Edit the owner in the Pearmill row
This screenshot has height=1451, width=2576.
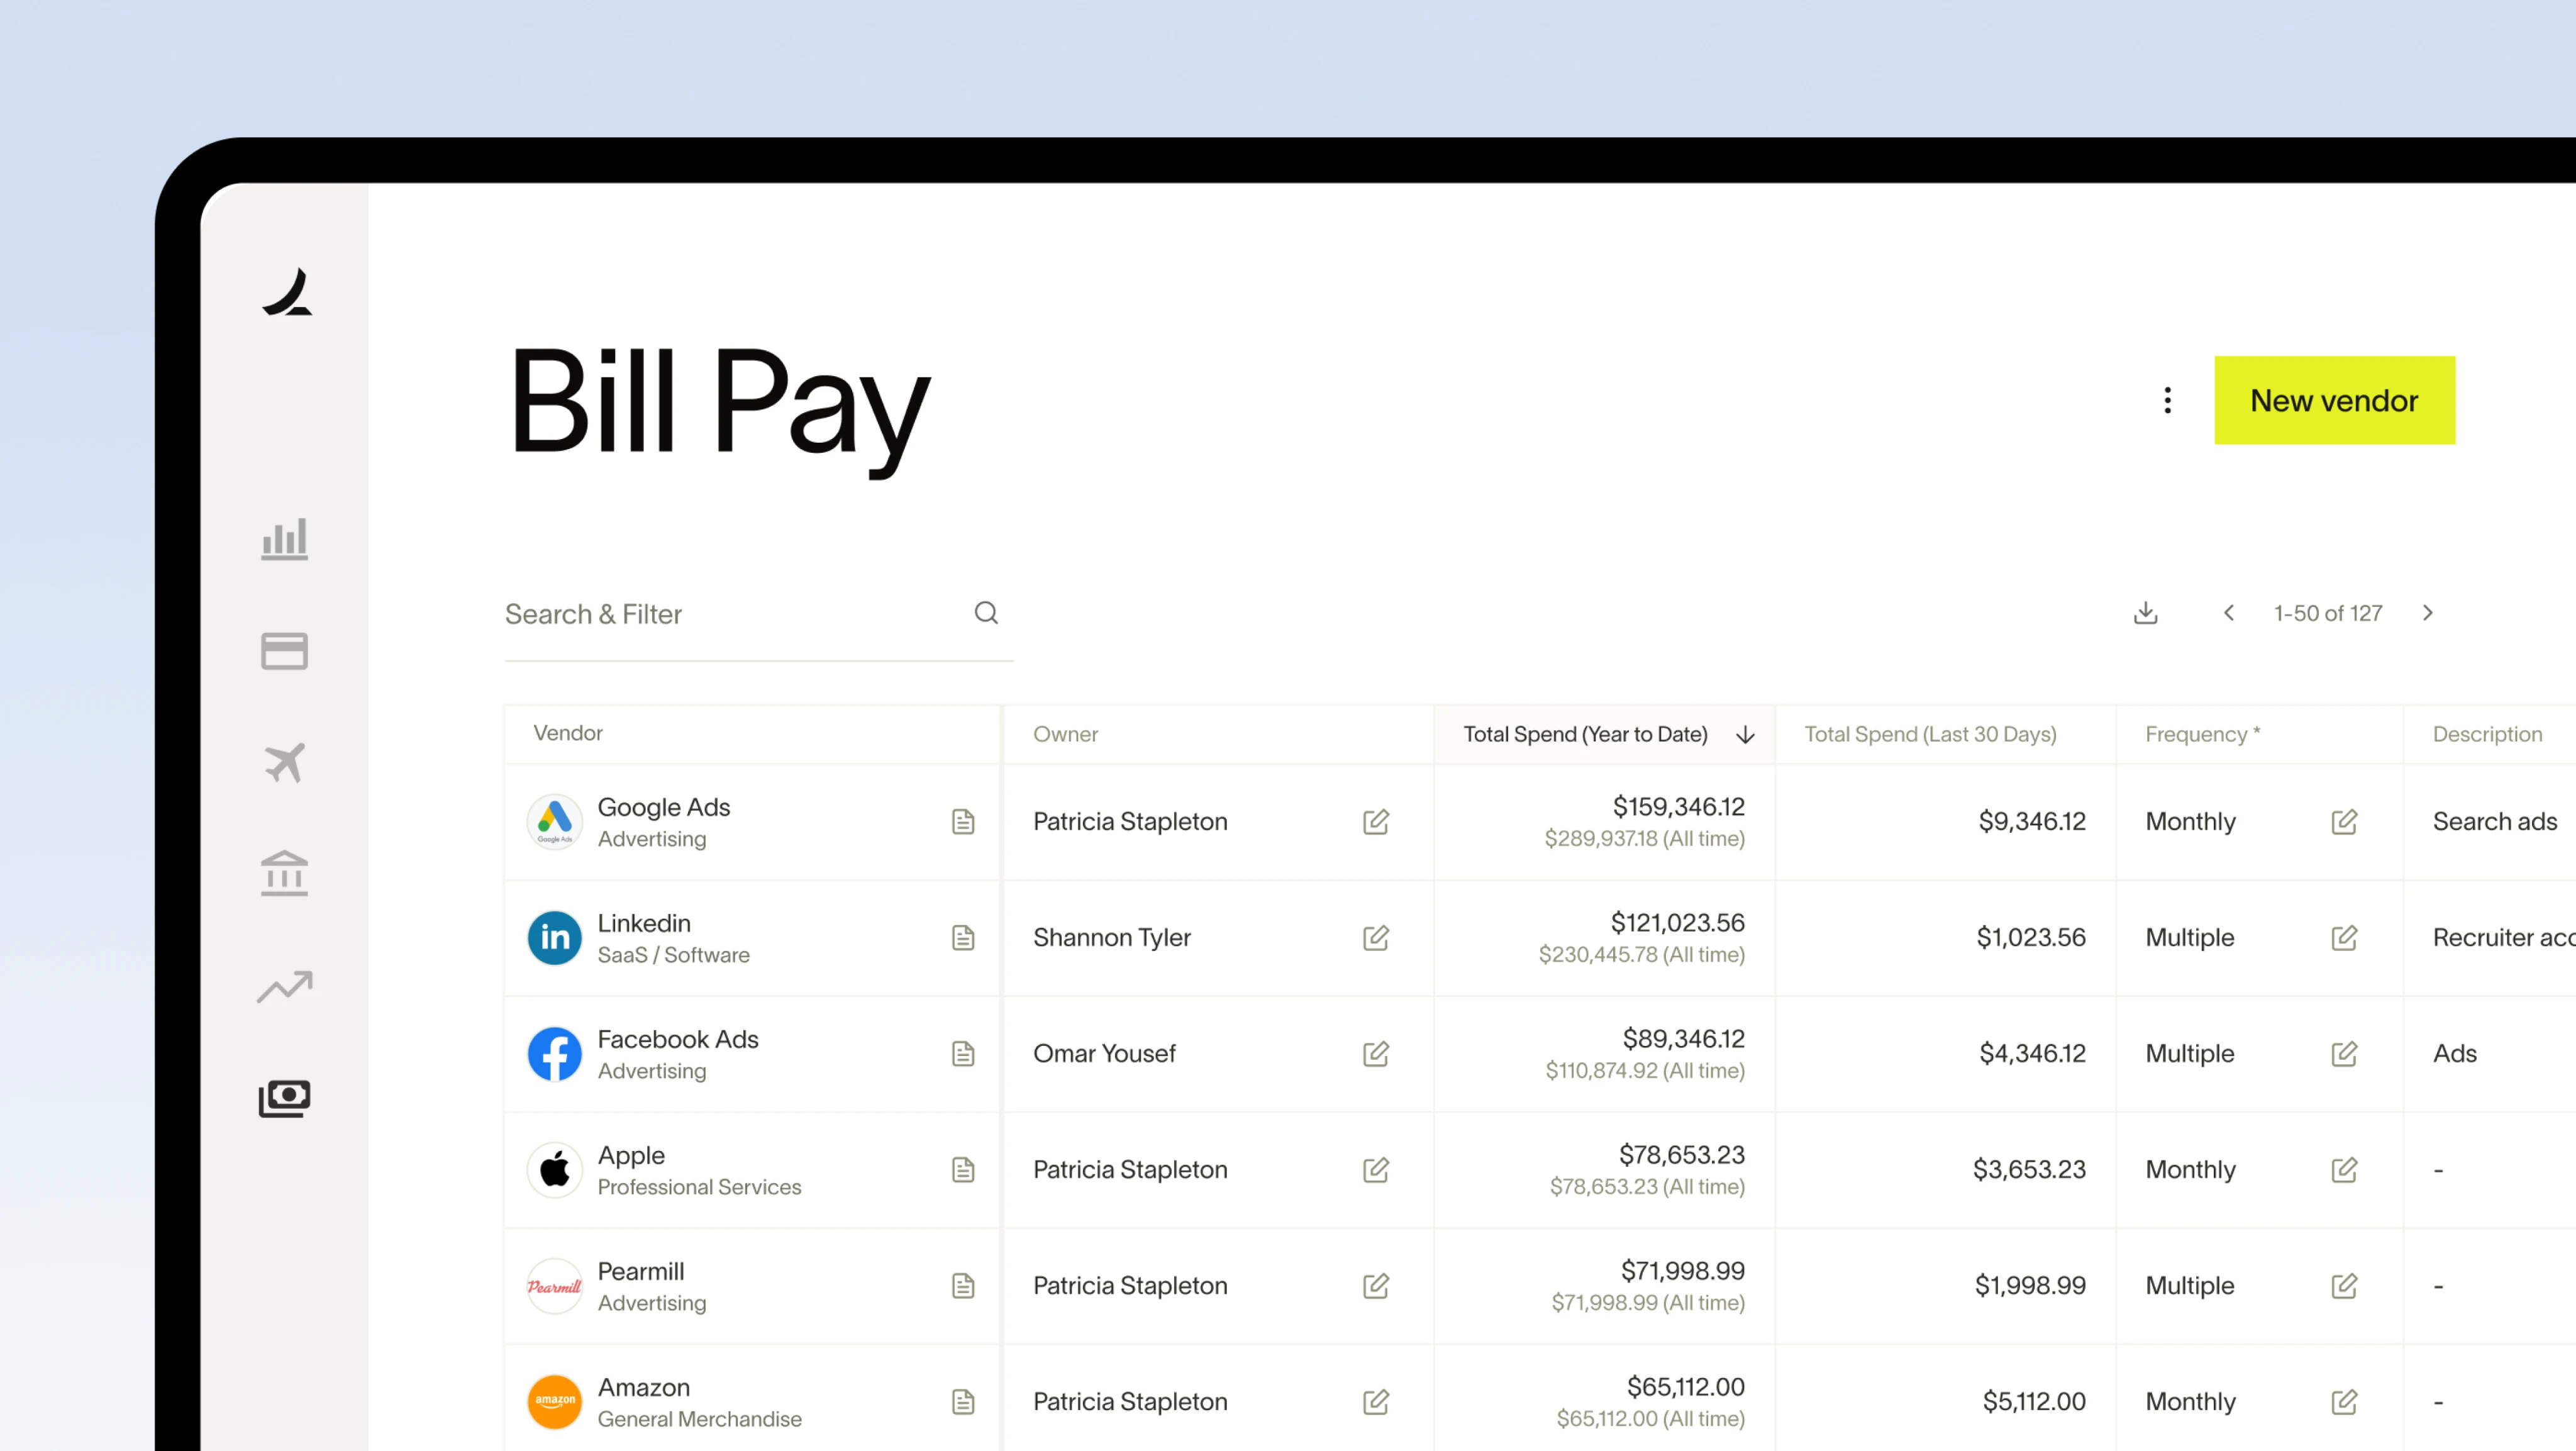coord(1376,1286)
